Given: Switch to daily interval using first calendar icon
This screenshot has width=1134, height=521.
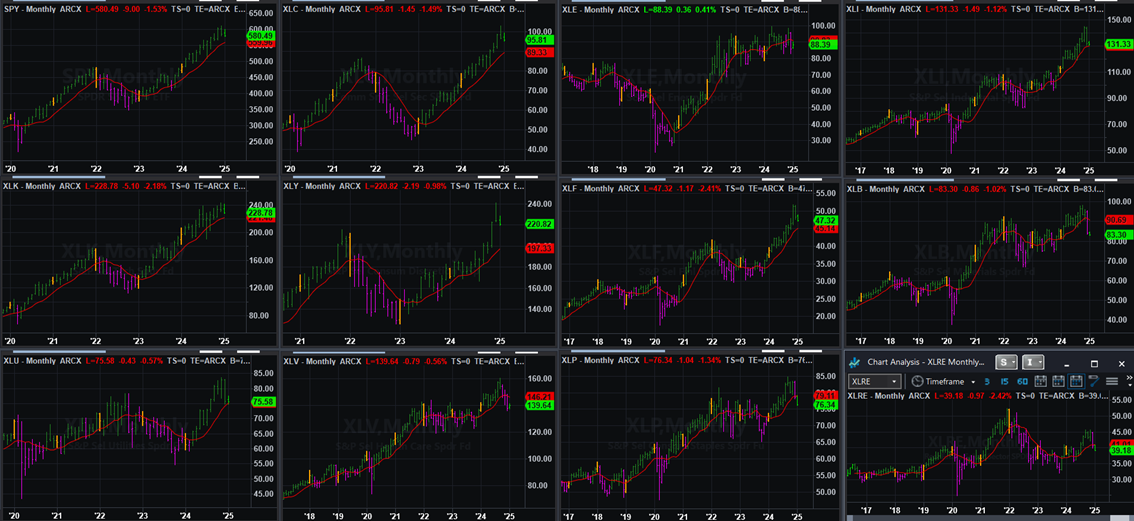Looking at the screenshot, I should (x=1041, y=381).
